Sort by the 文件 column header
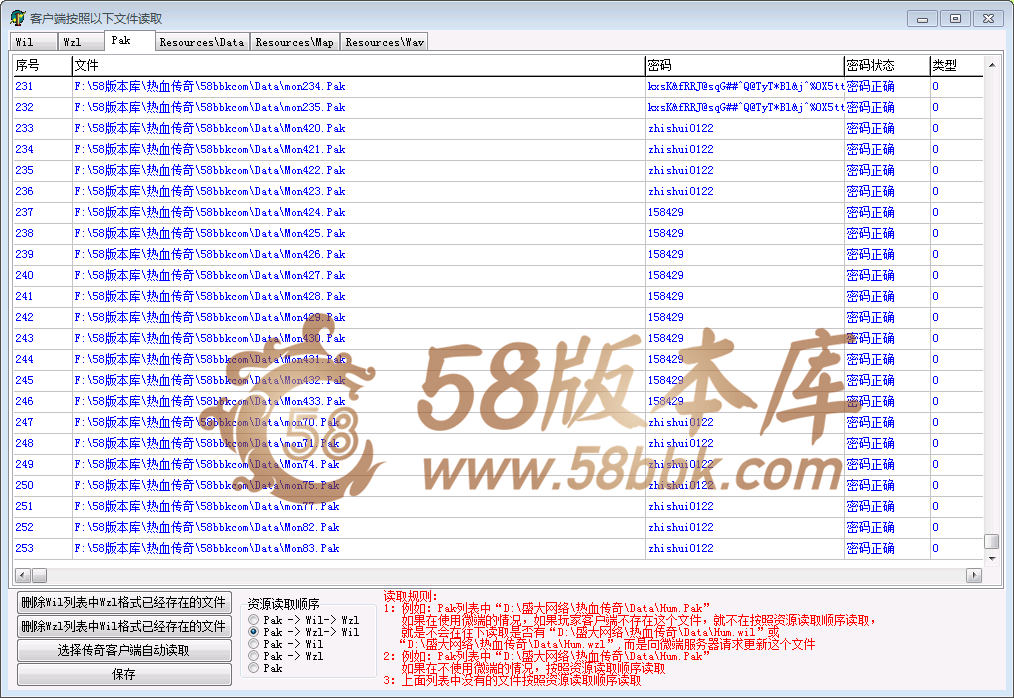 (358, 66)
